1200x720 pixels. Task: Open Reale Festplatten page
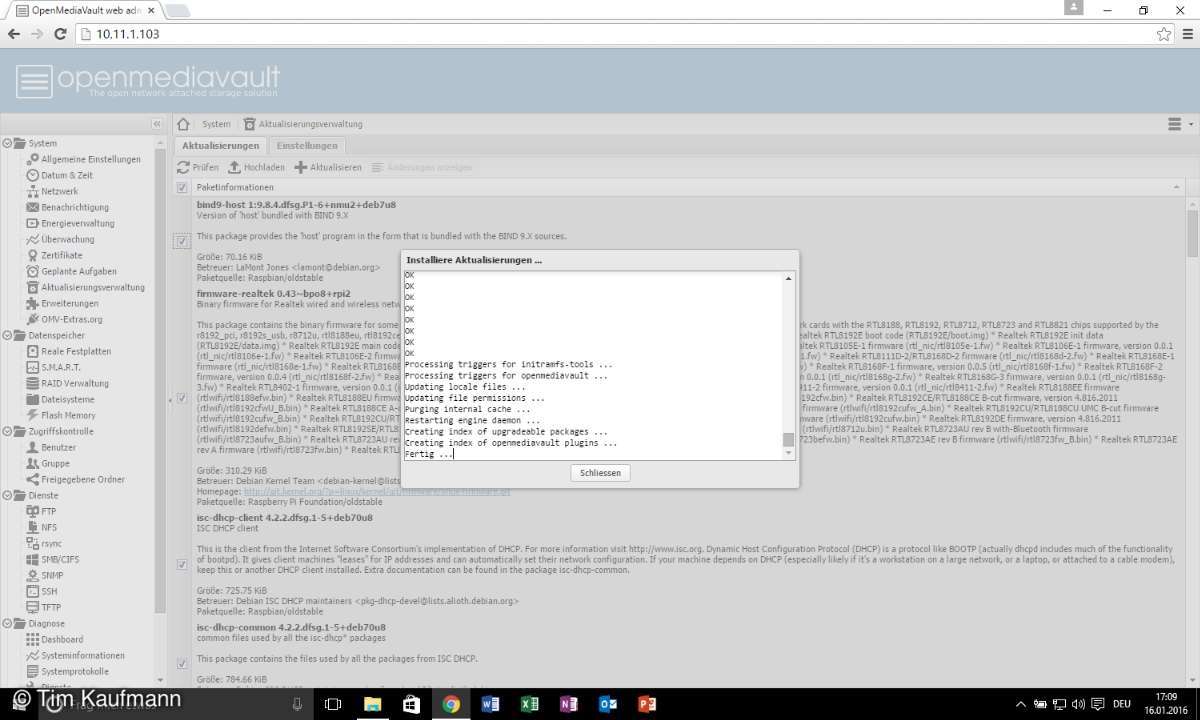click(75, 351)
